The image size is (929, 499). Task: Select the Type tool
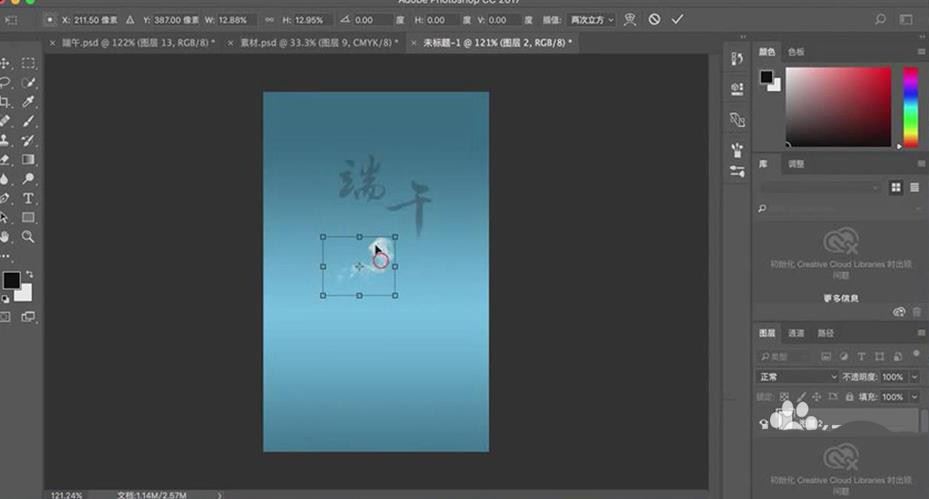(28, 199)
